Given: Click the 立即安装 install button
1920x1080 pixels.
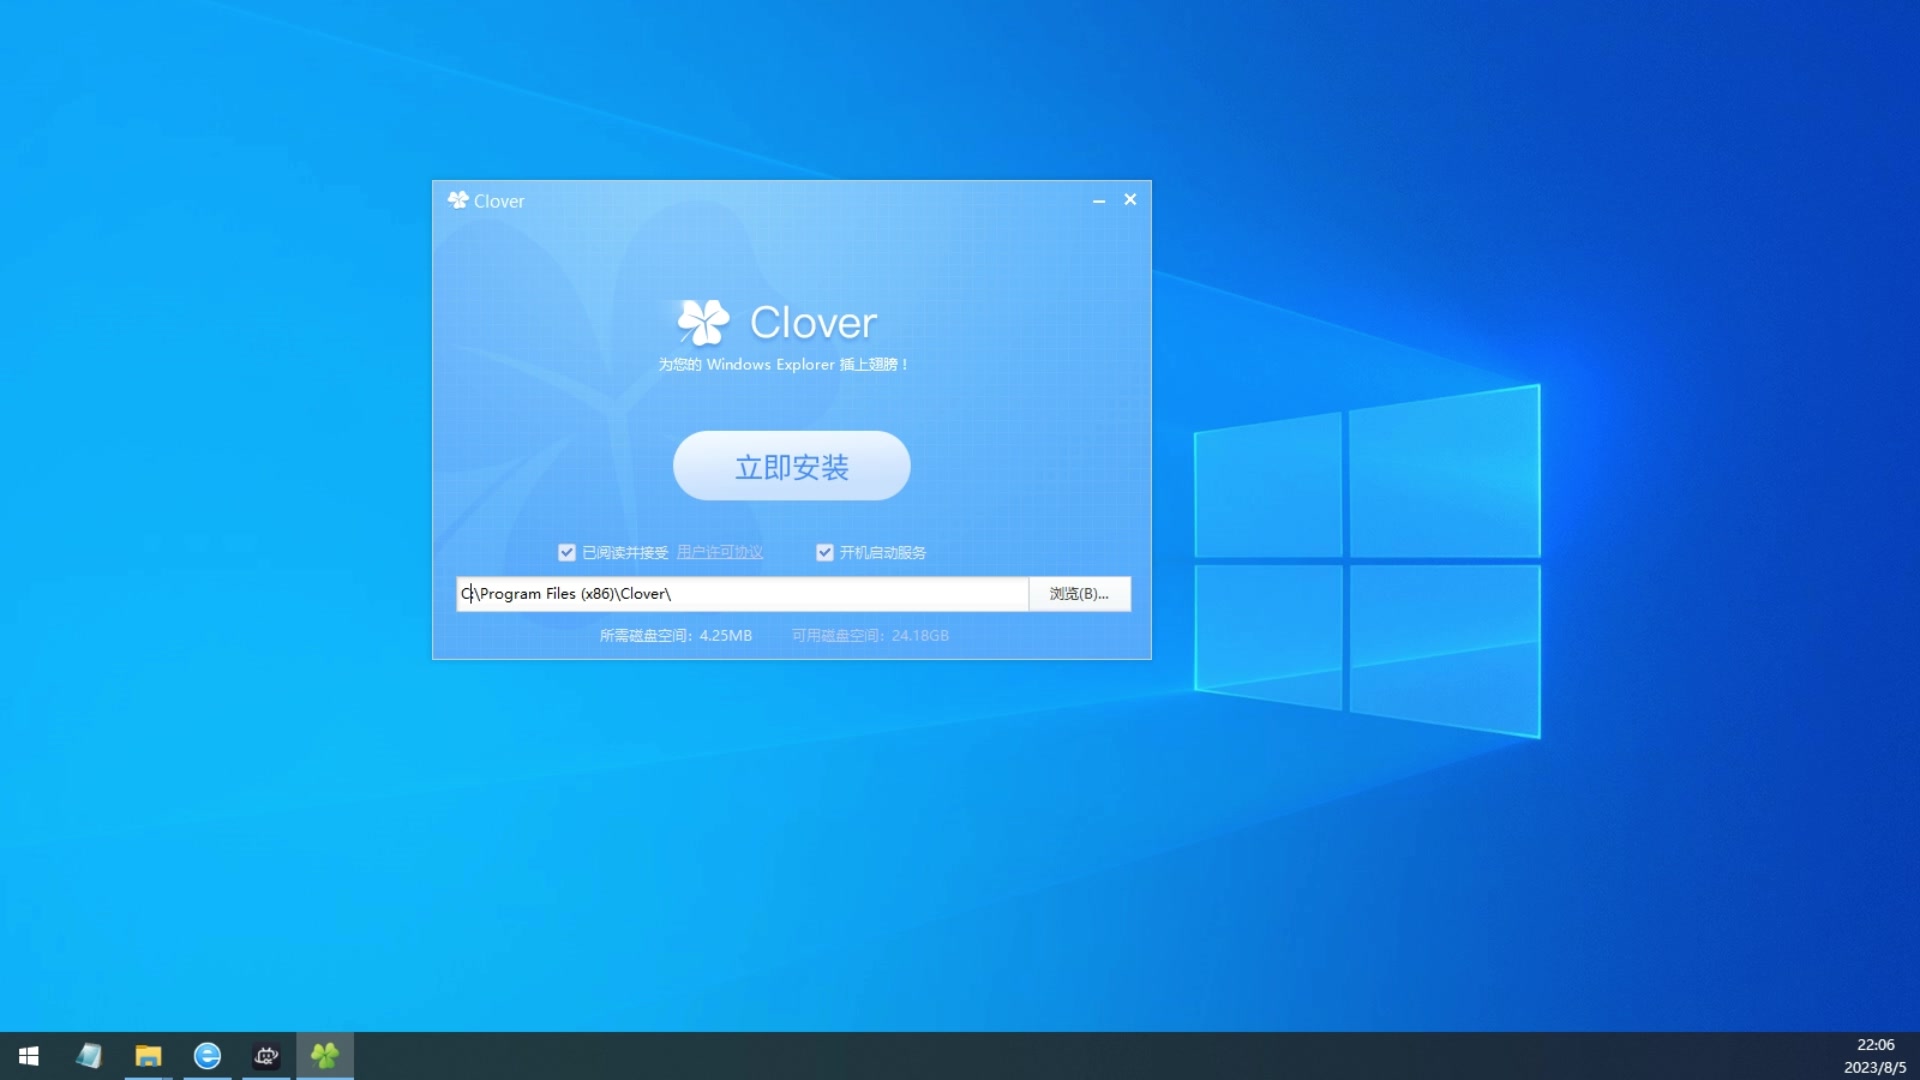Looking at the screenshot, I should 791,466.
